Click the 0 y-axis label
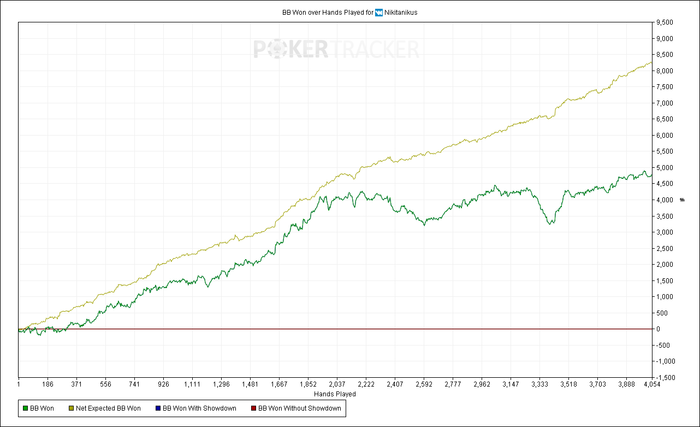The width and height of the screenshot is (700, 427). 658,329
